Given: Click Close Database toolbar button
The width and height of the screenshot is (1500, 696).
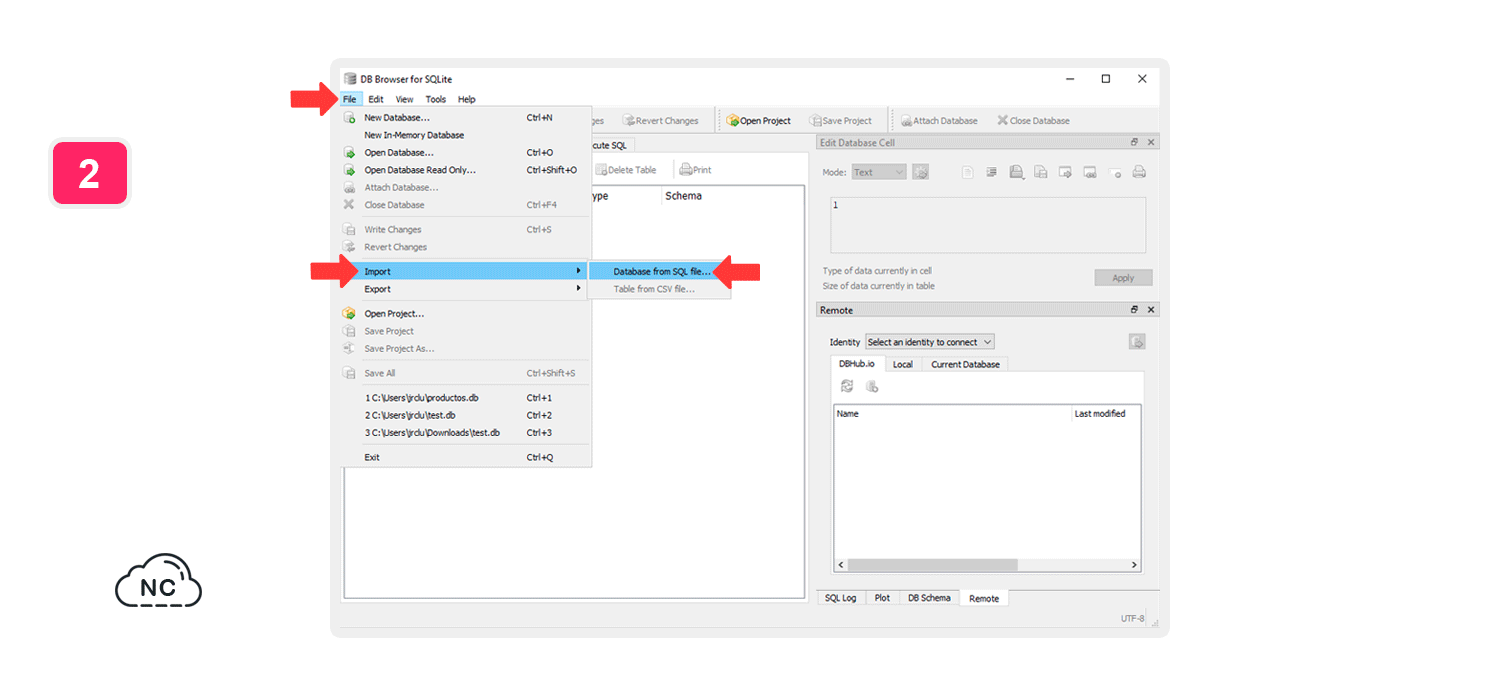Looking at the screenshot, I should tap(1033, 121).
